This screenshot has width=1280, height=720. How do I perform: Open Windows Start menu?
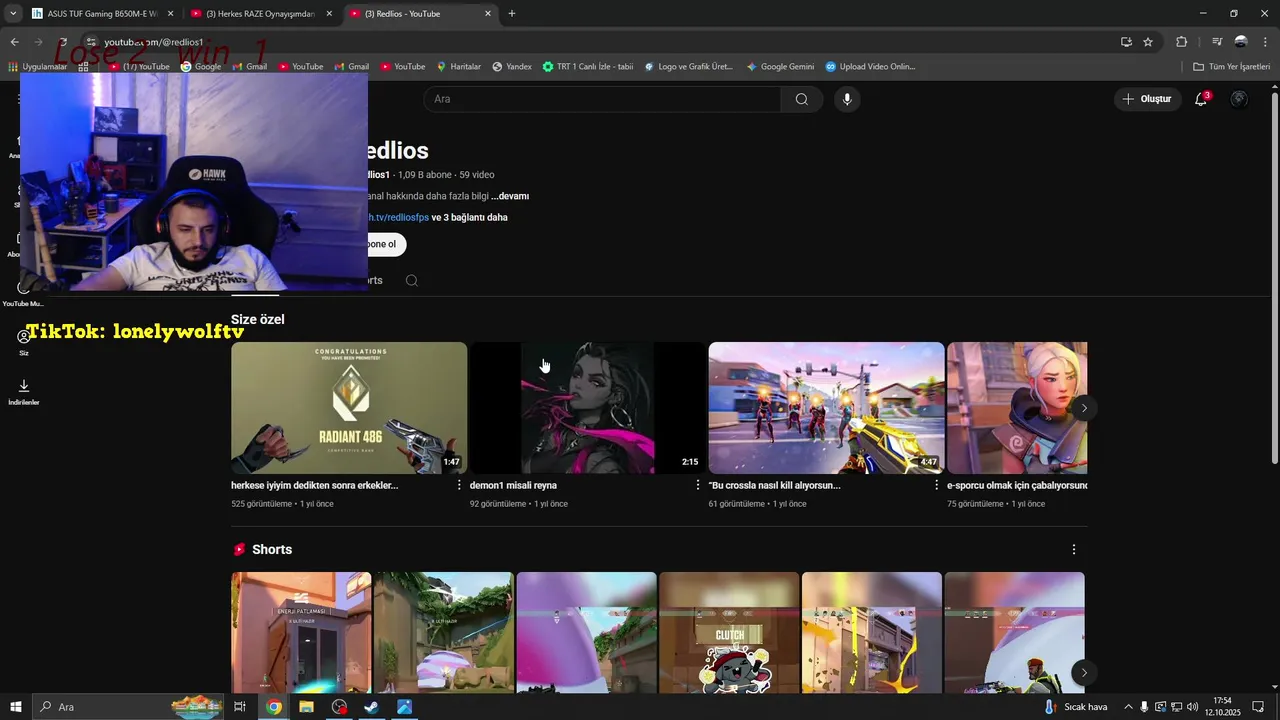point(16,707)
